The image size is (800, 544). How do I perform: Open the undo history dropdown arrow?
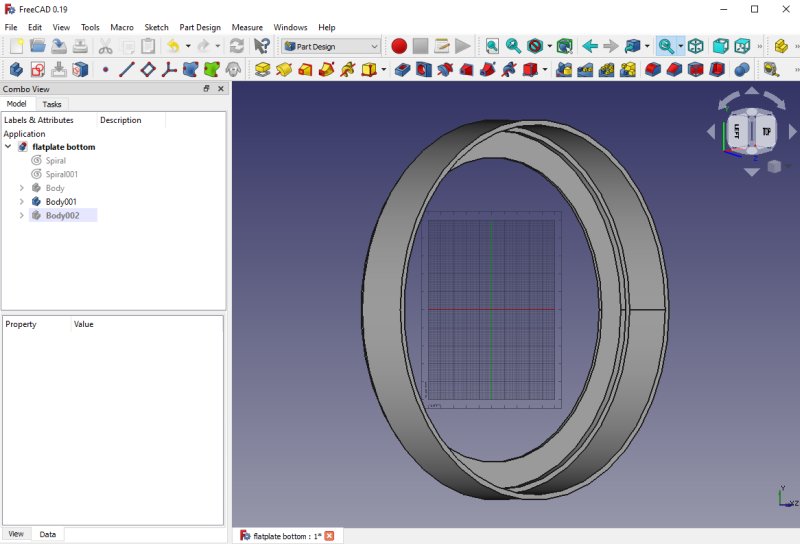click(188, 46)
